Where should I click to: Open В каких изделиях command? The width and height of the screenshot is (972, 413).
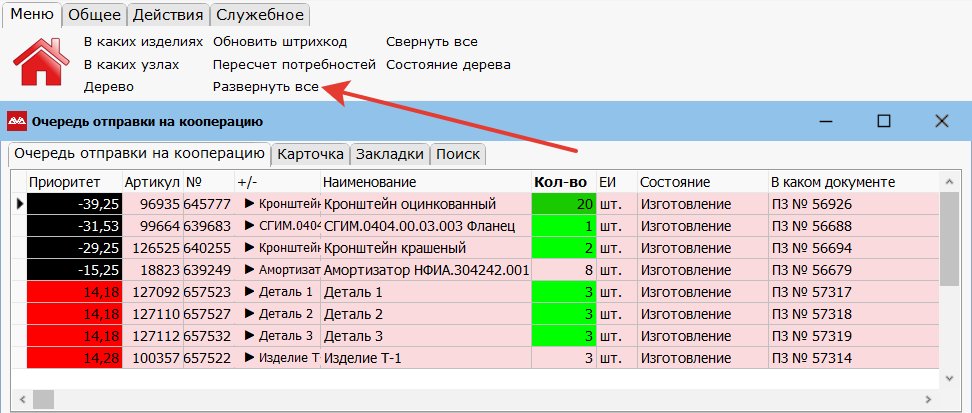(x=143, y=42)
